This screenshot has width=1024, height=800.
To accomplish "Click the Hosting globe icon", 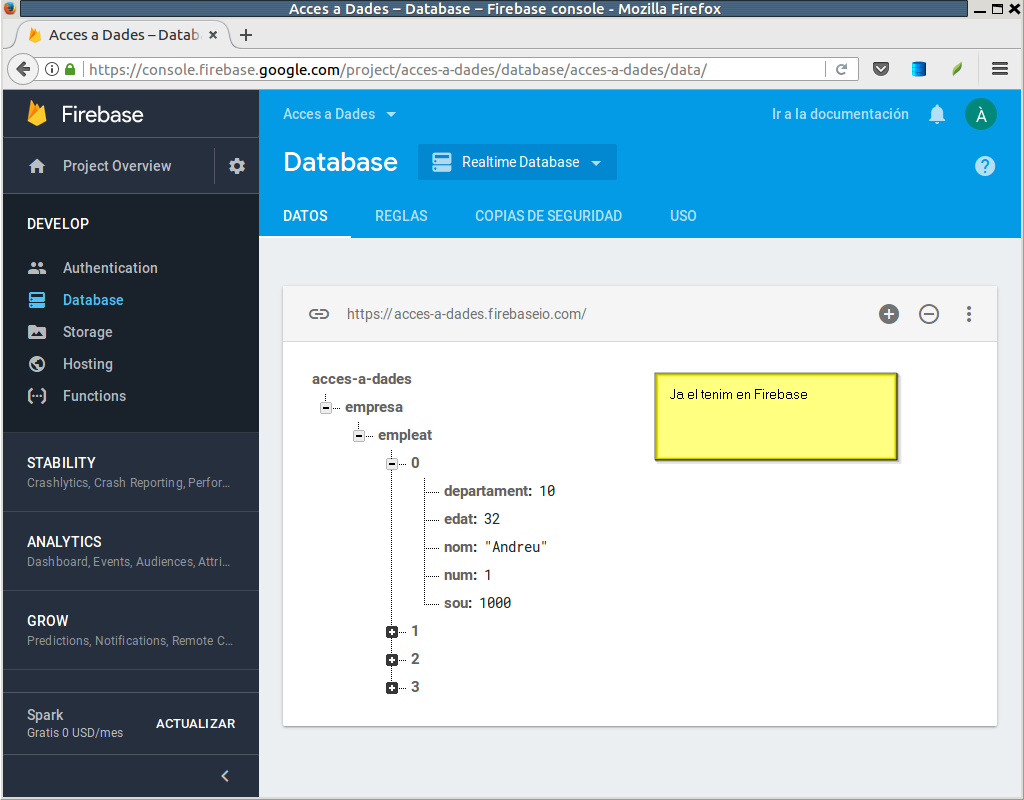I will point(37,364).
